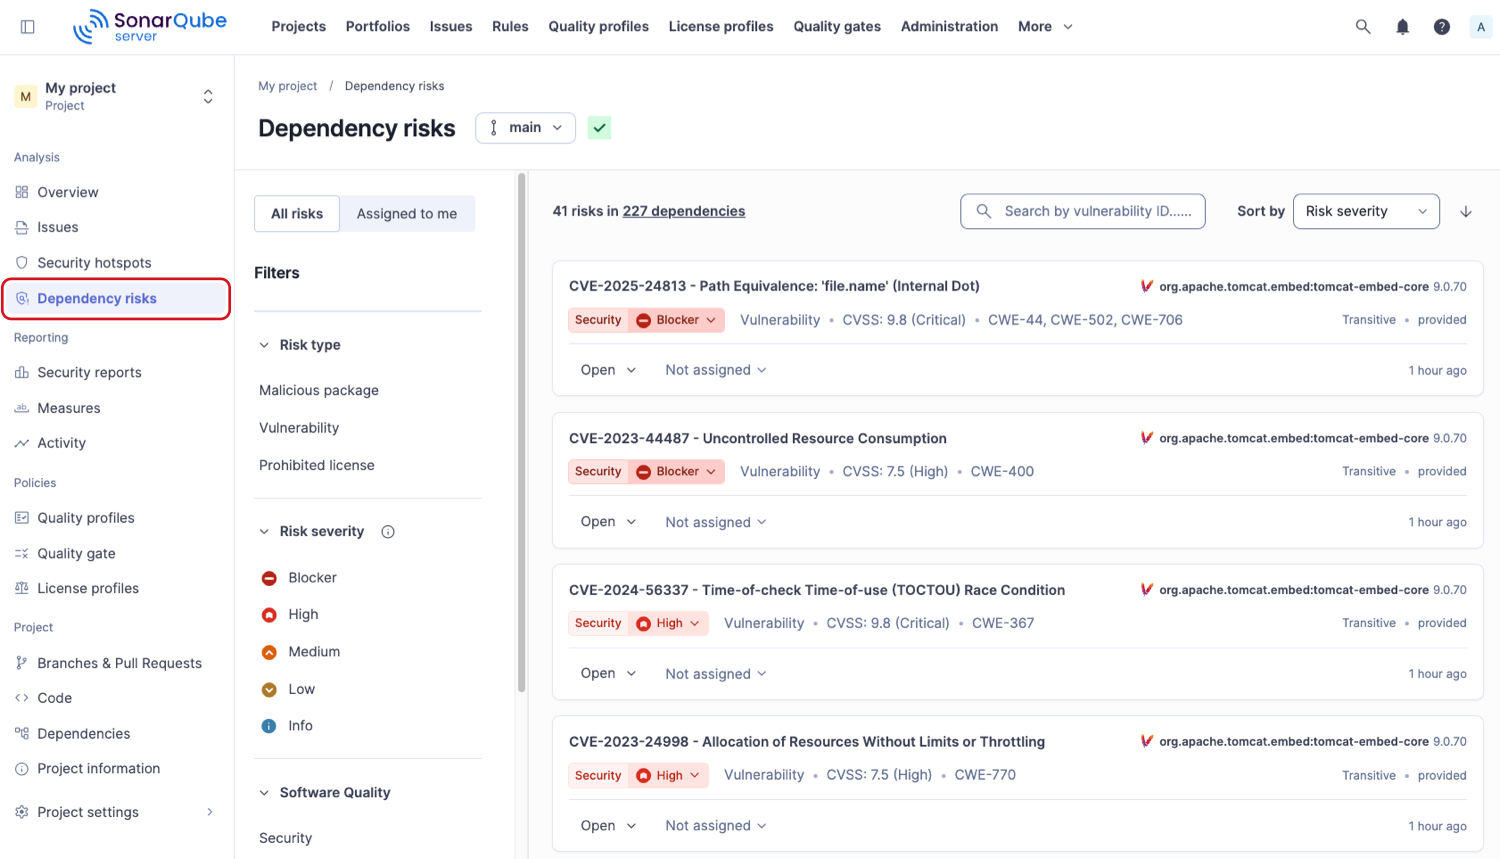Open the notifications bell
Image resolution: width=1500 pixels, height=859 pixels.
pyautogui.click(x=1401, y=26)
